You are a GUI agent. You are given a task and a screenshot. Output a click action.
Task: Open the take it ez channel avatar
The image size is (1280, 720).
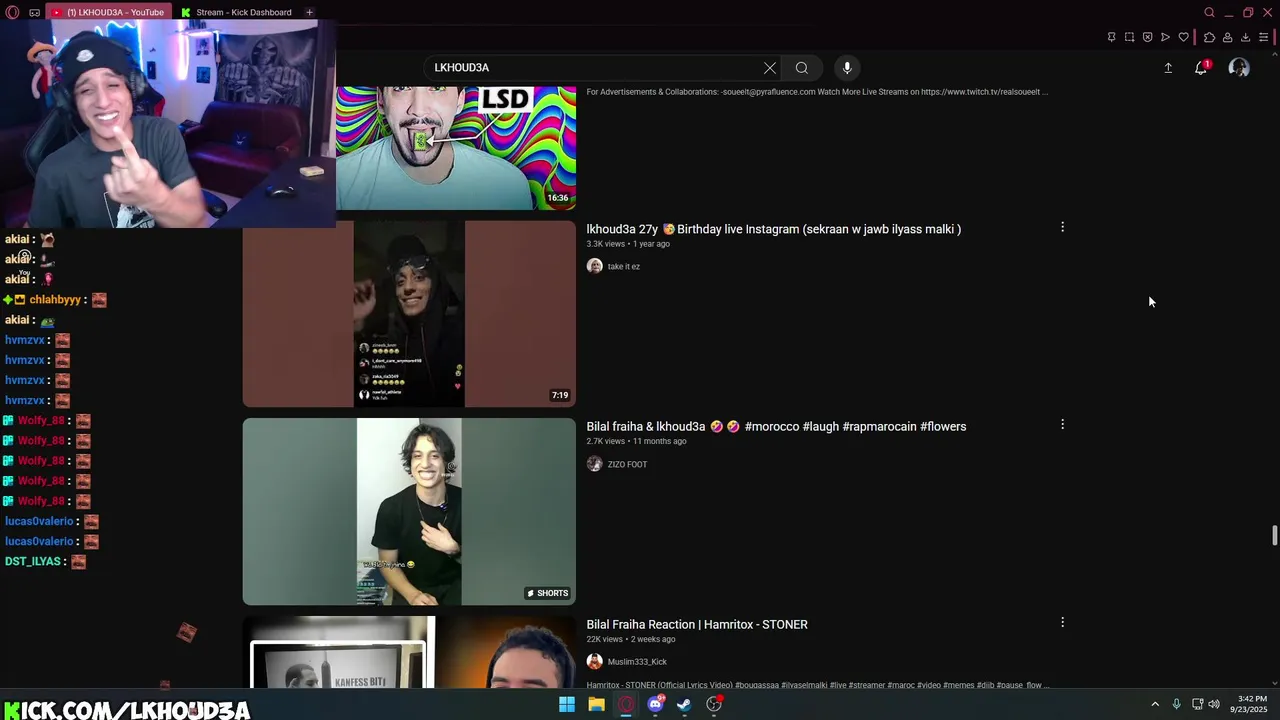(x=594, y=266)
